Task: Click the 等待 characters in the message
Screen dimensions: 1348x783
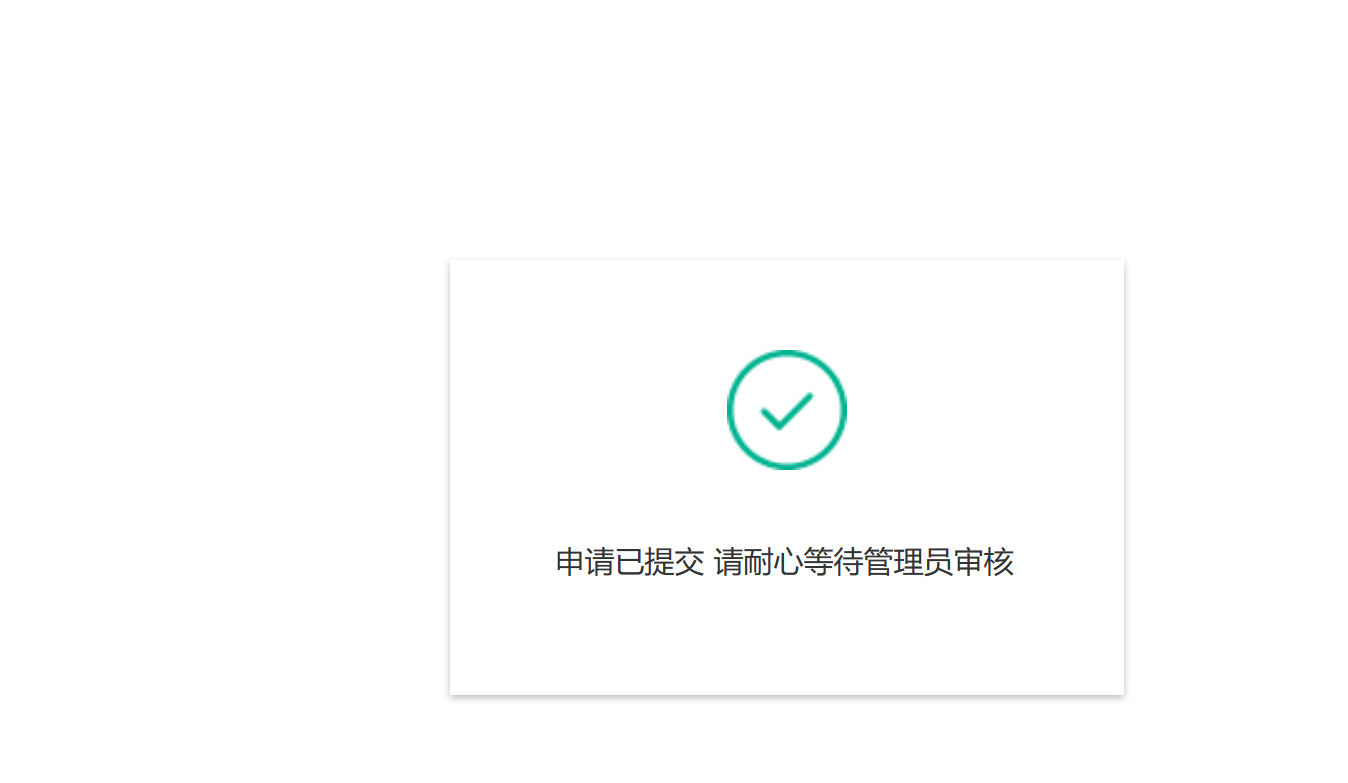Action: pyautogui.click(x=835, y=562)
